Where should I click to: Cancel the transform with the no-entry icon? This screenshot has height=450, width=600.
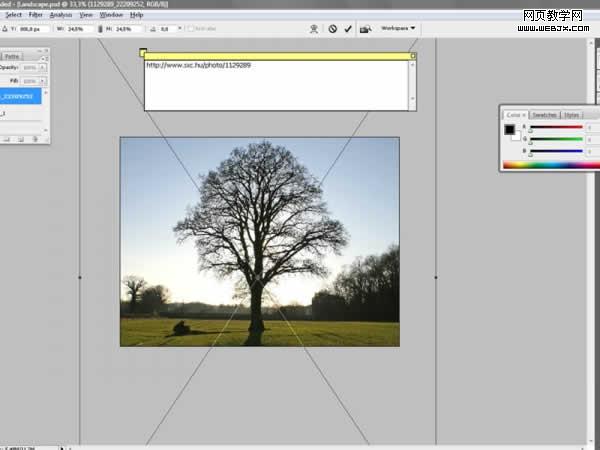click(x=333, y=29)
